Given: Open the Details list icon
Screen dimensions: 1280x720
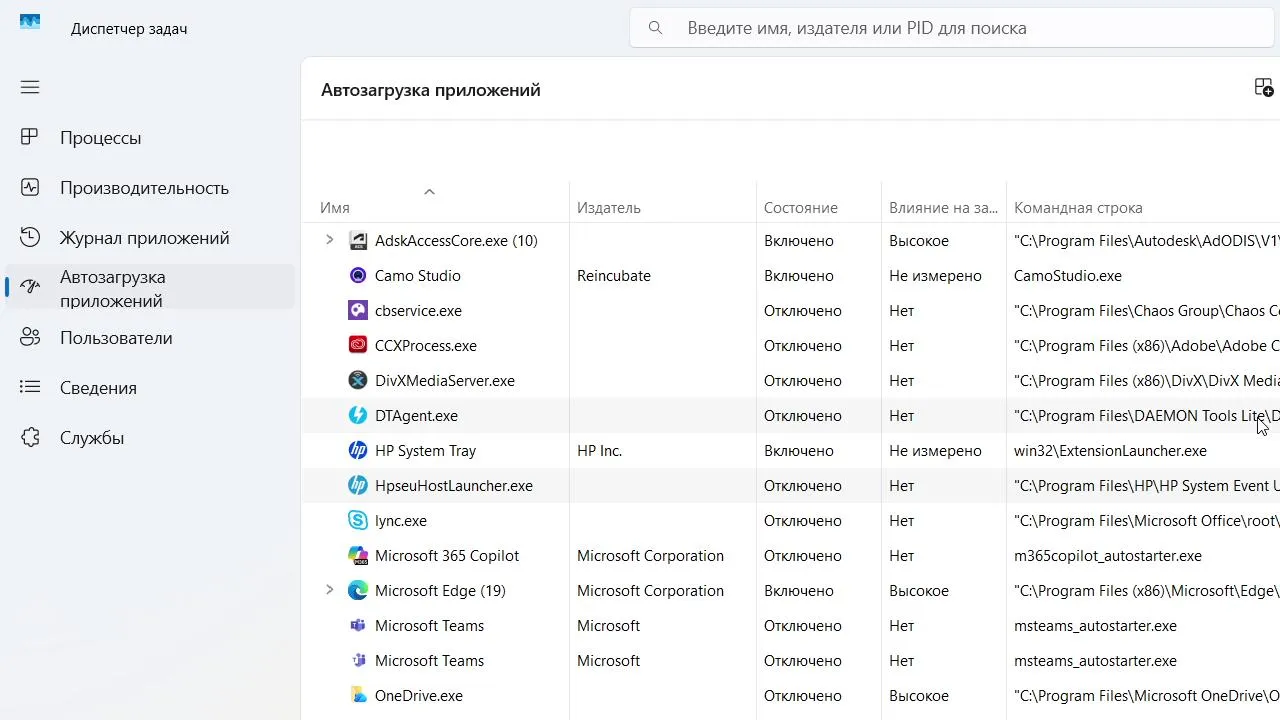Looking at the screenshot, I should tap(30, 387).
